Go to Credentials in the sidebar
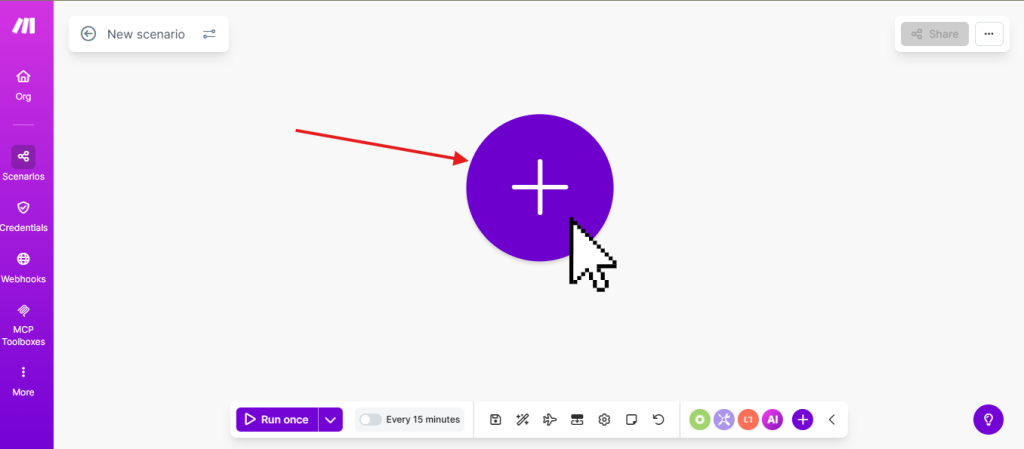The width and height of the screenshot is (1024, 449). pyautogui.click(x=24, y=216)
